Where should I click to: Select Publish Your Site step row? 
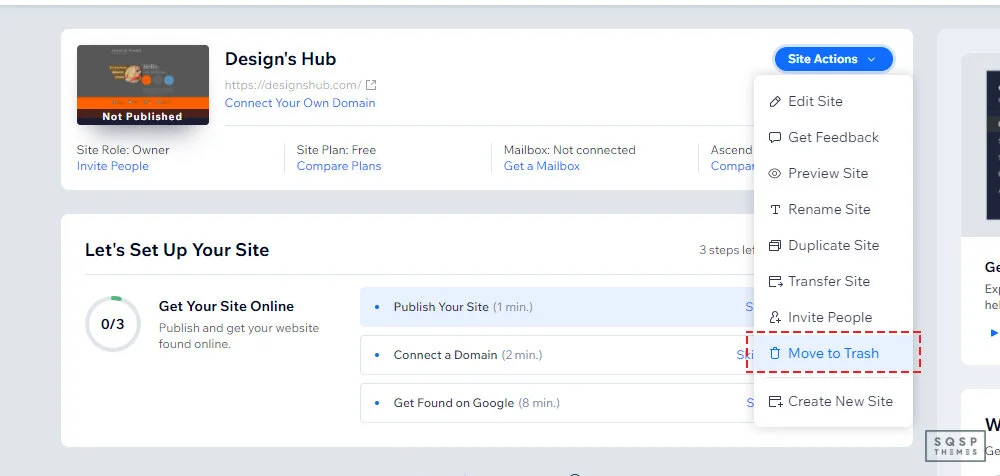point(557,307)
